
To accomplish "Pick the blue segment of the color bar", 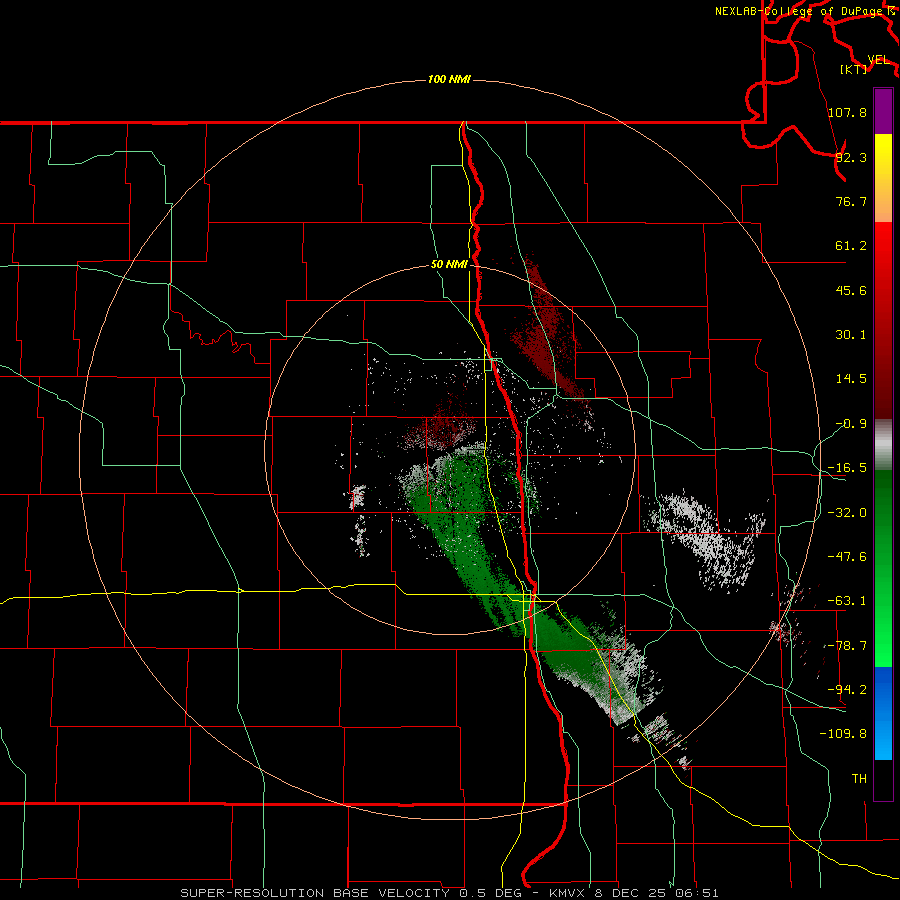I will point(883,713).
